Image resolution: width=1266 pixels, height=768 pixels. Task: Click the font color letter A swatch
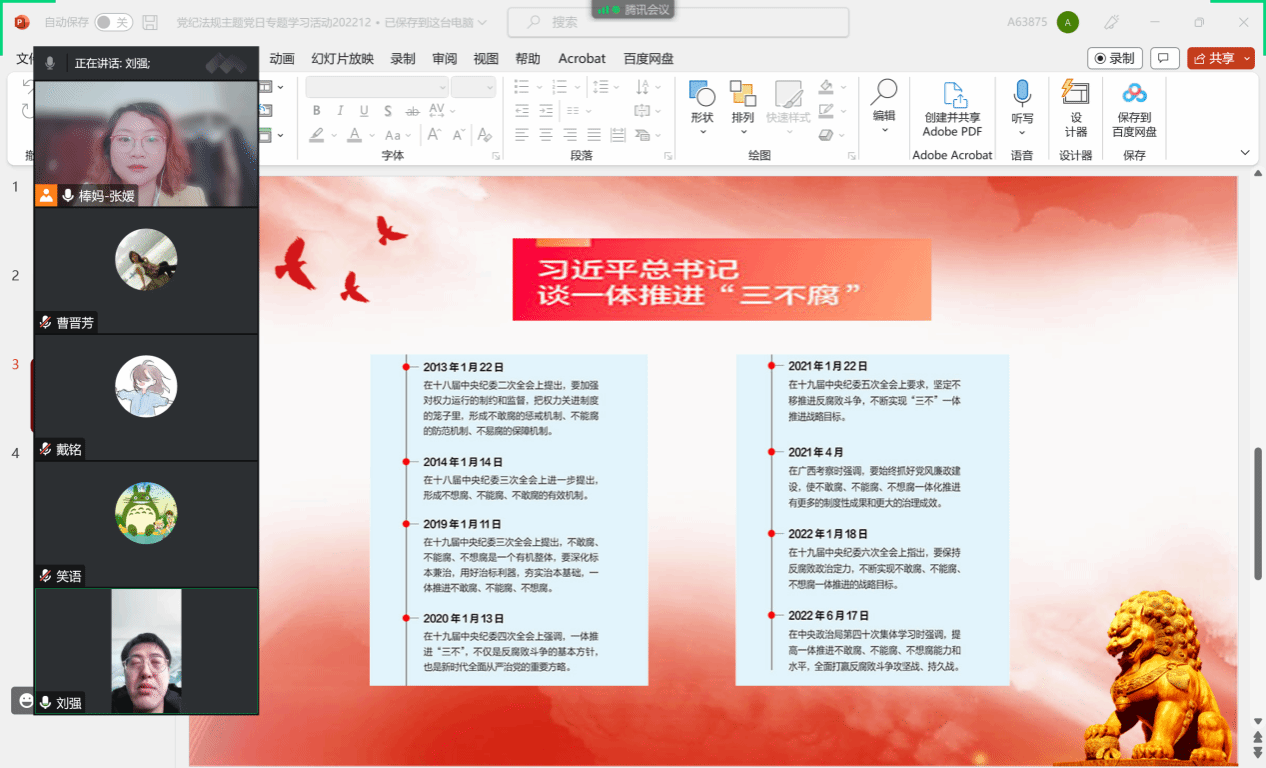pos(354,135)
